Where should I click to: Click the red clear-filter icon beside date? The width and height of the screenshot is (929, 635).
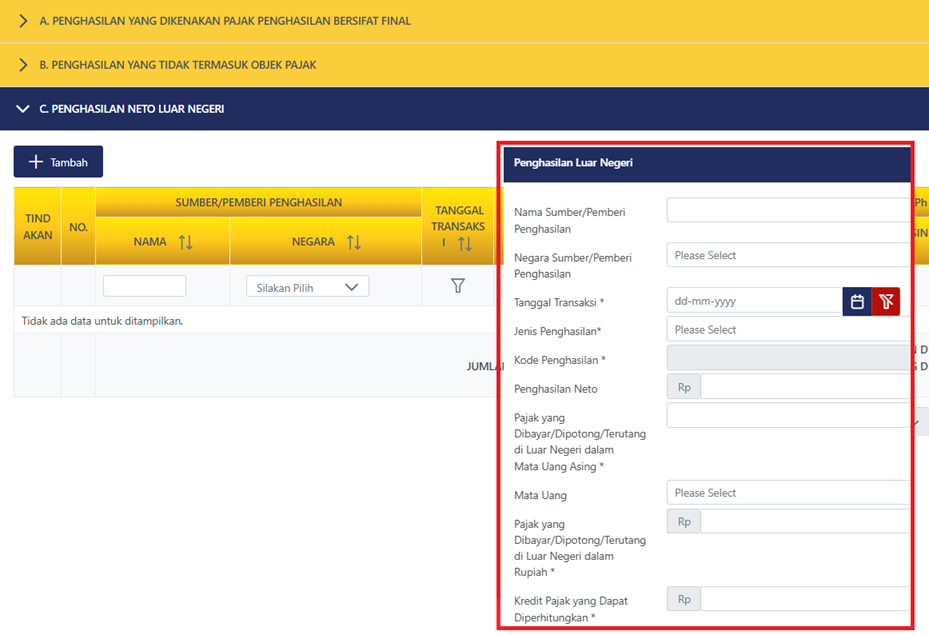click(x=886, y=301)
